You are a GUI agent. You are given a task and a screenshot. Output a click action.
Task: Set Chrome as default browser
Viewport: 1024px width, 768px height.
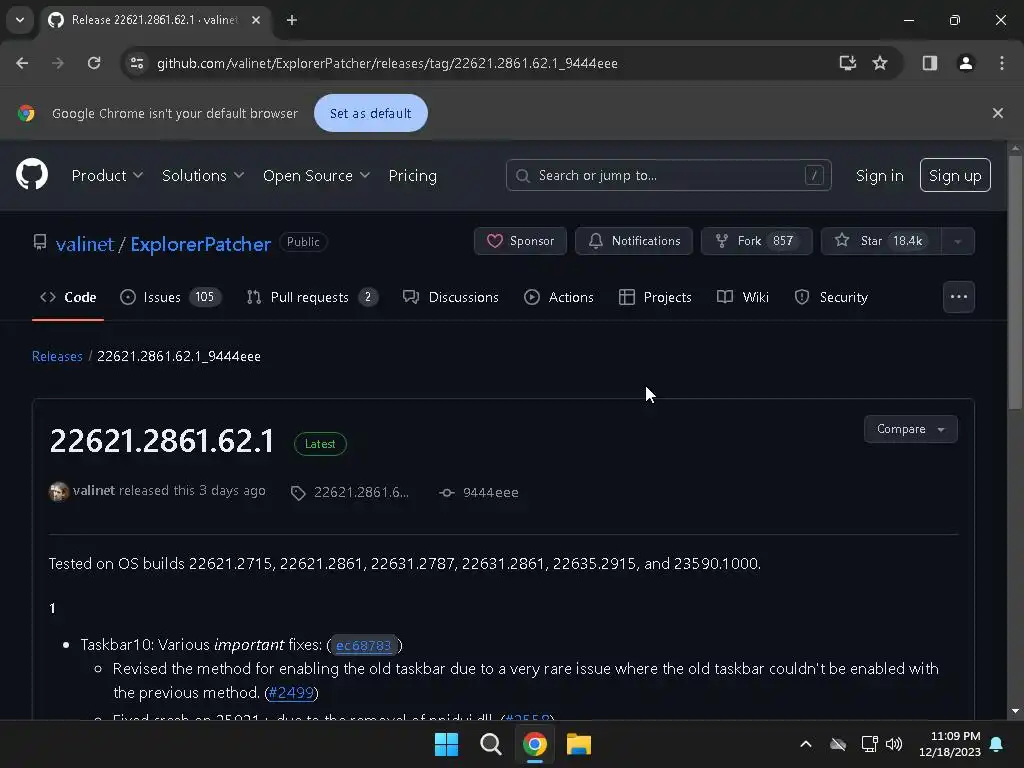pos(370,113)
